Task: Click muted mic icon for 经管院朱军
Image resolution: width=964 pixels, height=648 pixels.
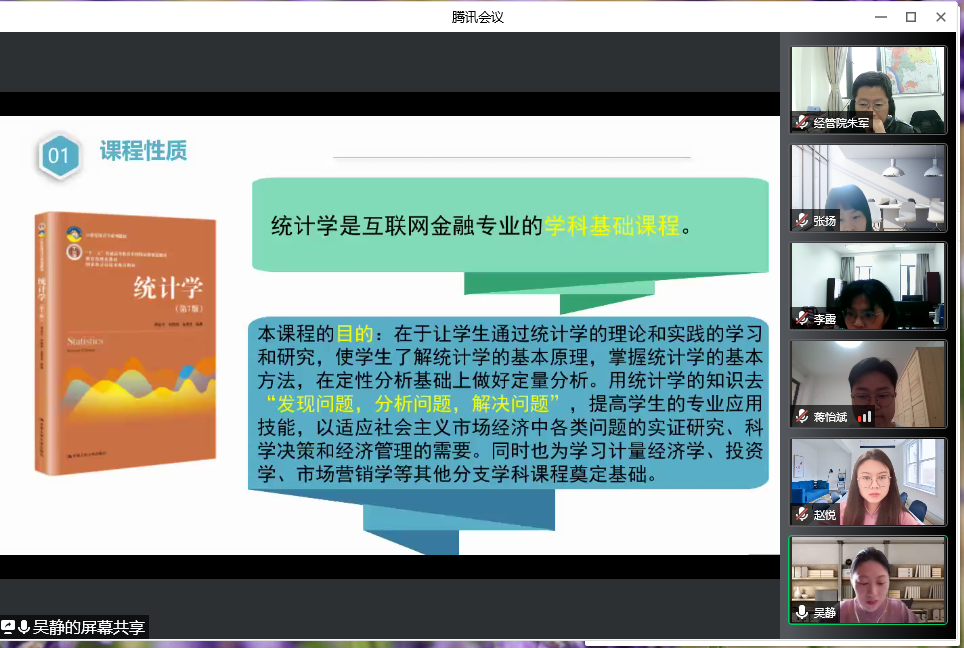Action: 802,123
